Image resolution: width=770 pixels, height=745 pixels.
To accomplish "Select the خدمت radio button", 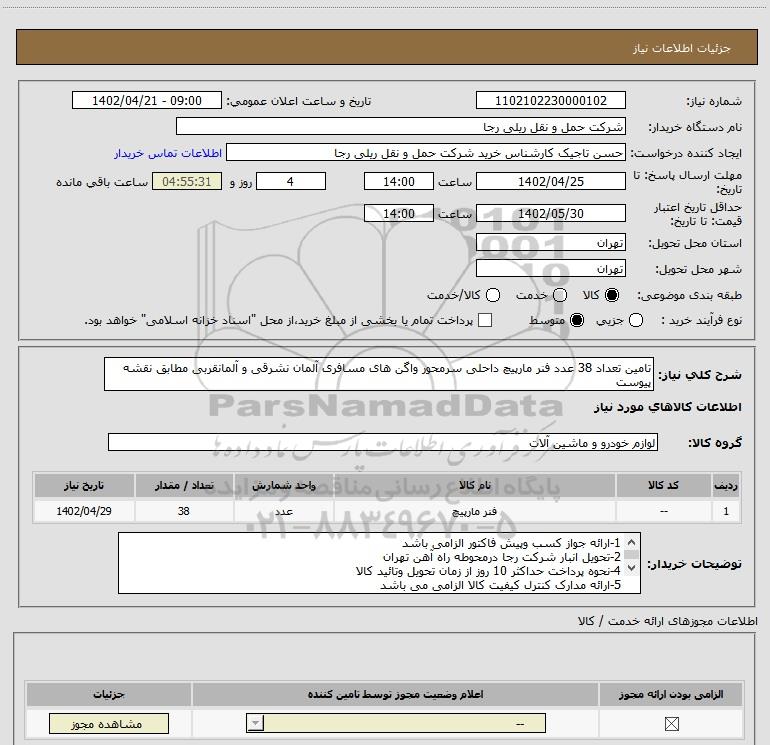I will [560, 295].
